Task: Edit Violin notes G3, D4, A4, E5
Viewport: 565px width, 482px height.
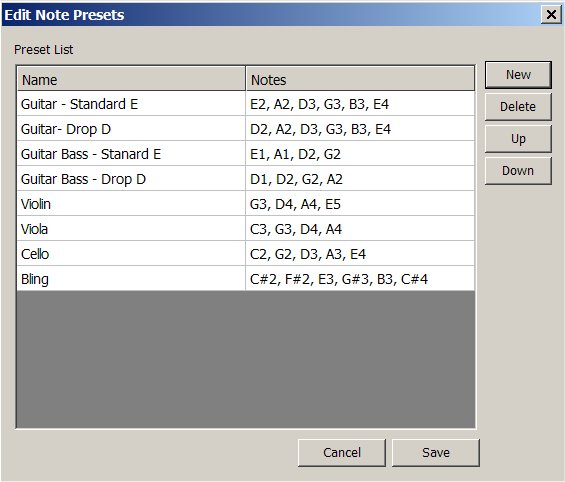Action: (360, 204)
